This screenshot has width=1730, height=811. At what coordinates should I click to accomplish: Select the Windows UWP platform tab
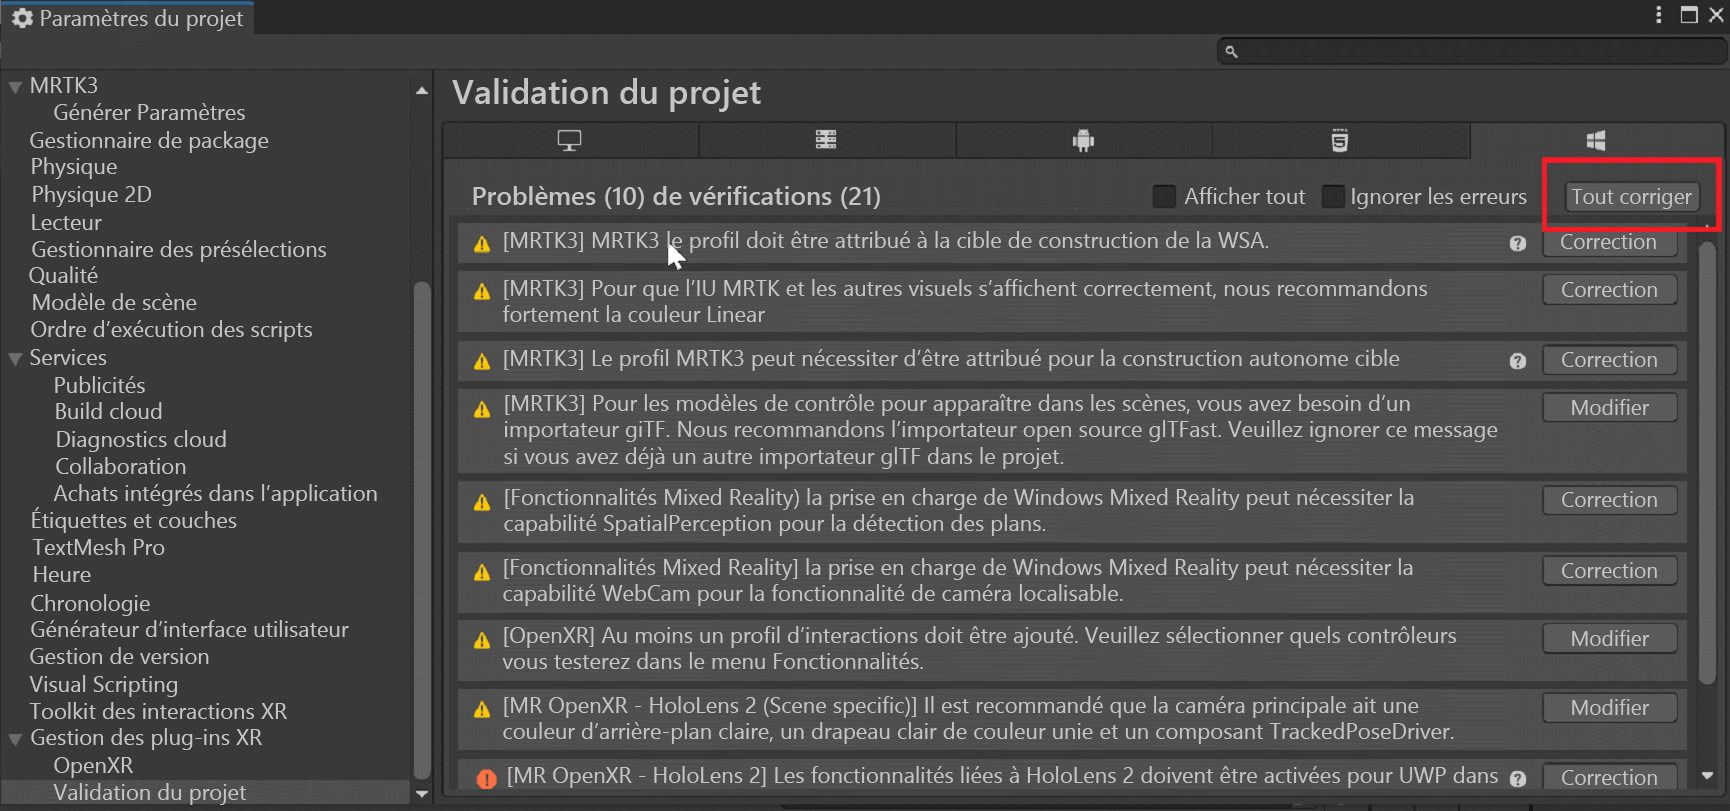click(1596, 140)
